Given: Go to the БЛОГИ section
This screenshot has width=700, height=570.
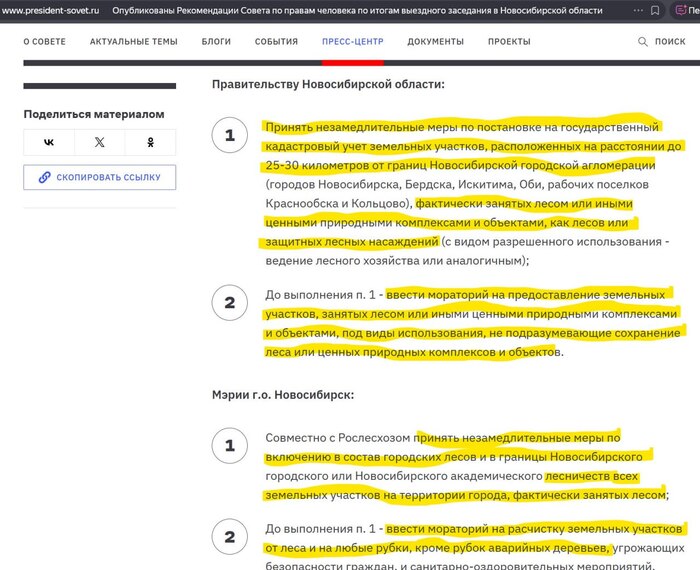Looking at the screenshot, I should 214,42.
